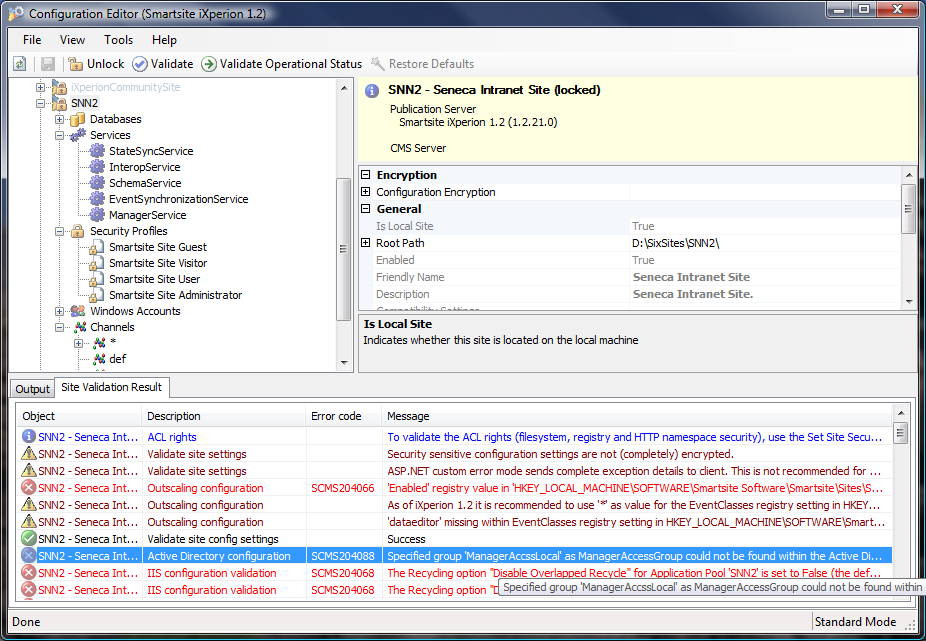This screenshot has width=926, height=641.
Task: Click the Friendly Name value Seneca Intranet Site
Action: [x=691, y=277]
